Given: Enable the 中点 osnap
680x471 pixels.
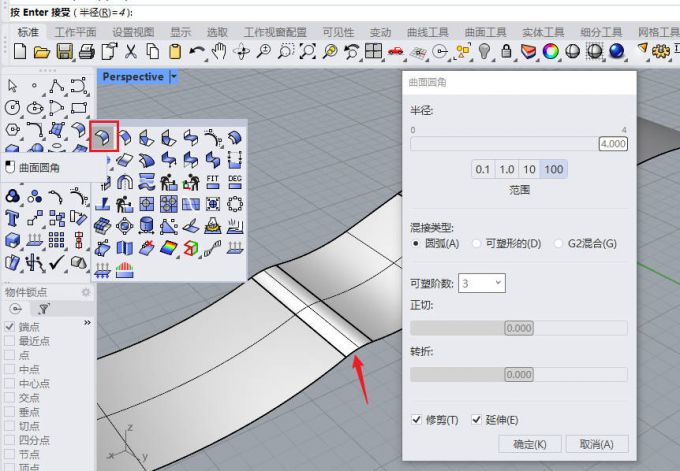Looking at the screenshot, I should pos(10,369).
